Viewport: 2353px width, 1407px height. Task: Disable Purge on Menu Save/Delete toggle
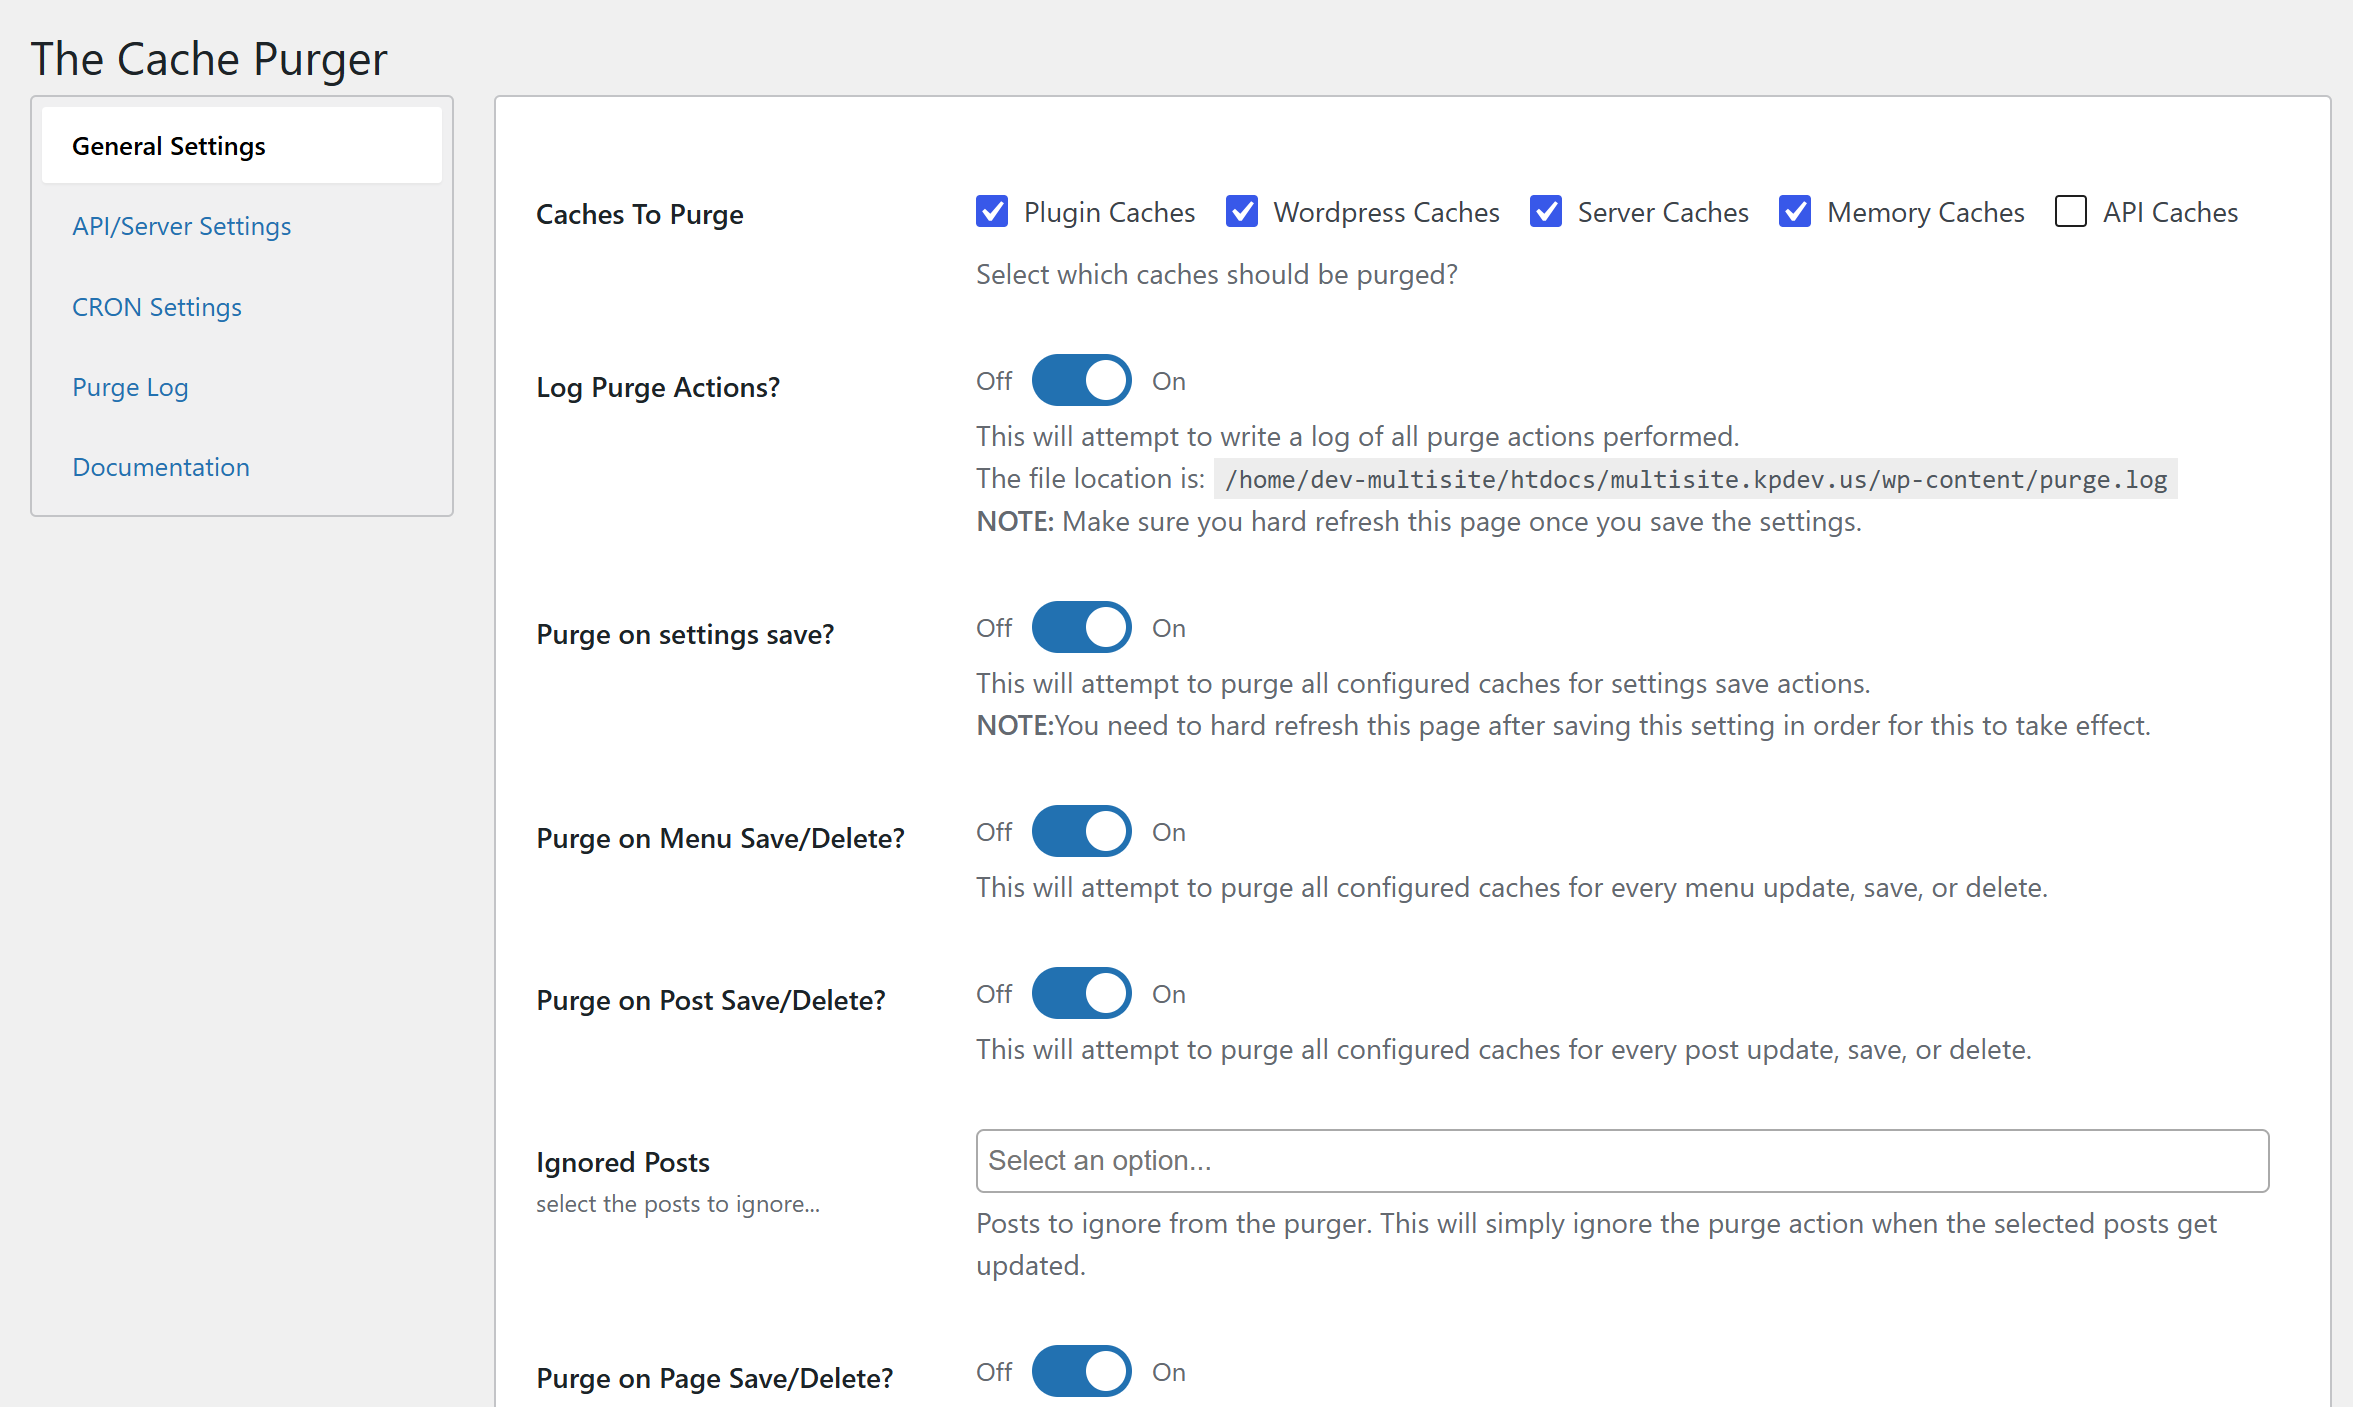point(1081,832)
